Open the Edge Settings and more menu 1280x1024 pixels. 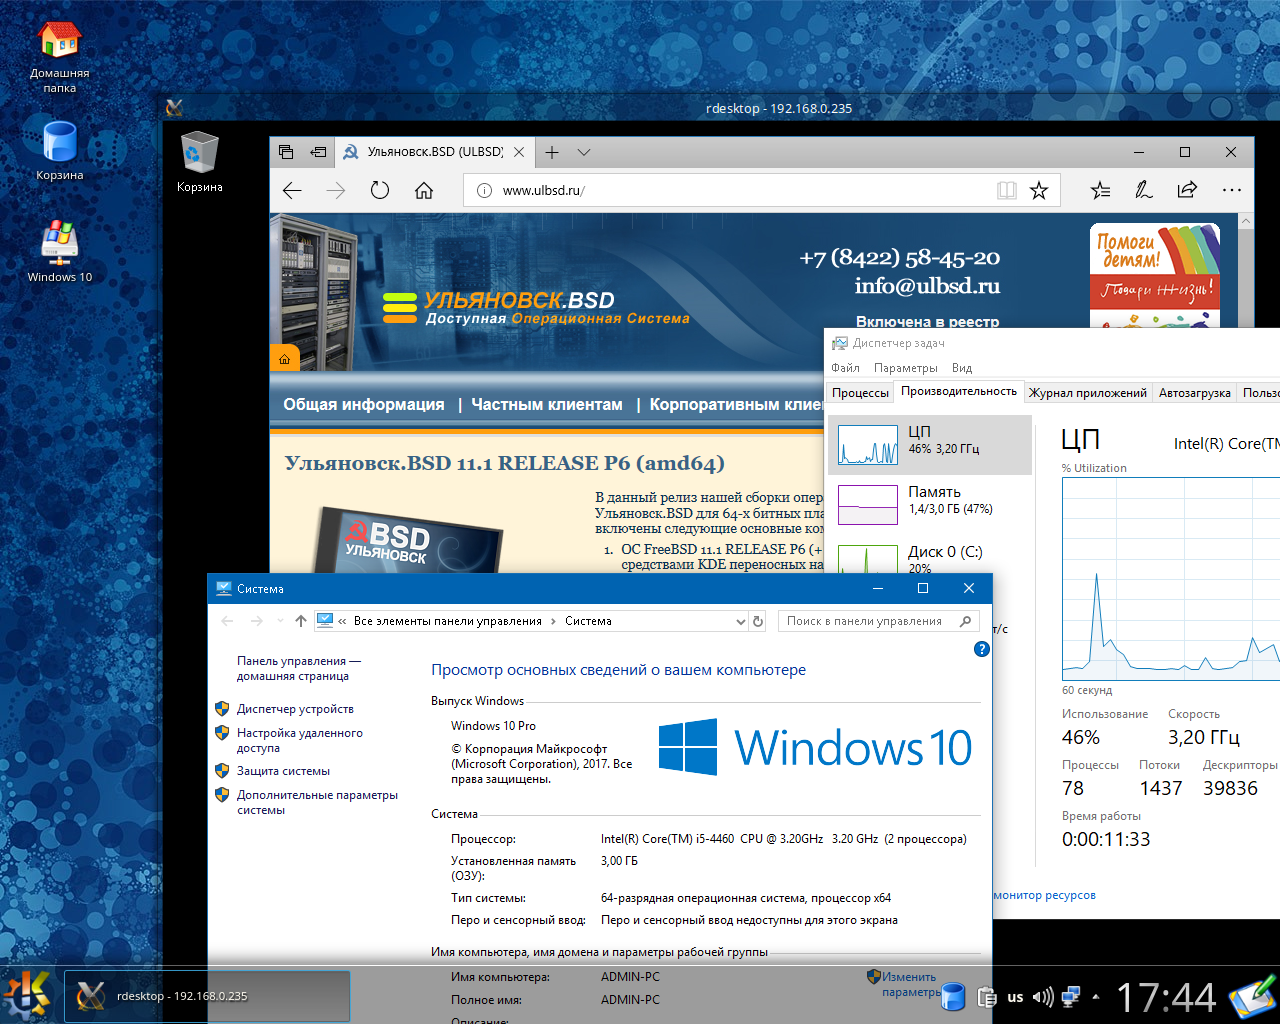(1231, 190)
